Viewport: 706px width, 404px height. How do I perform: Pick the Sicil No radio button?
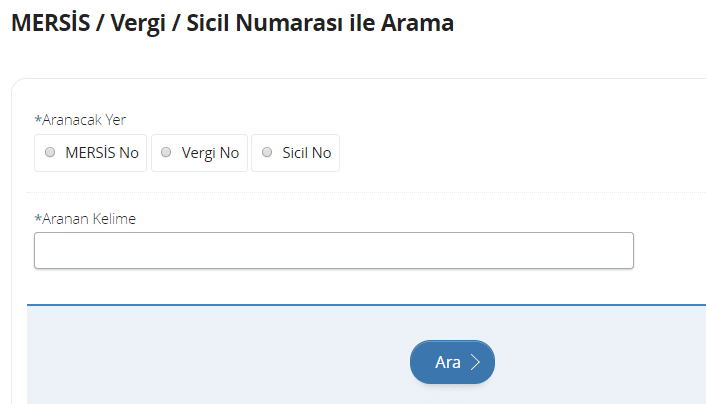[x=267, y=153]
